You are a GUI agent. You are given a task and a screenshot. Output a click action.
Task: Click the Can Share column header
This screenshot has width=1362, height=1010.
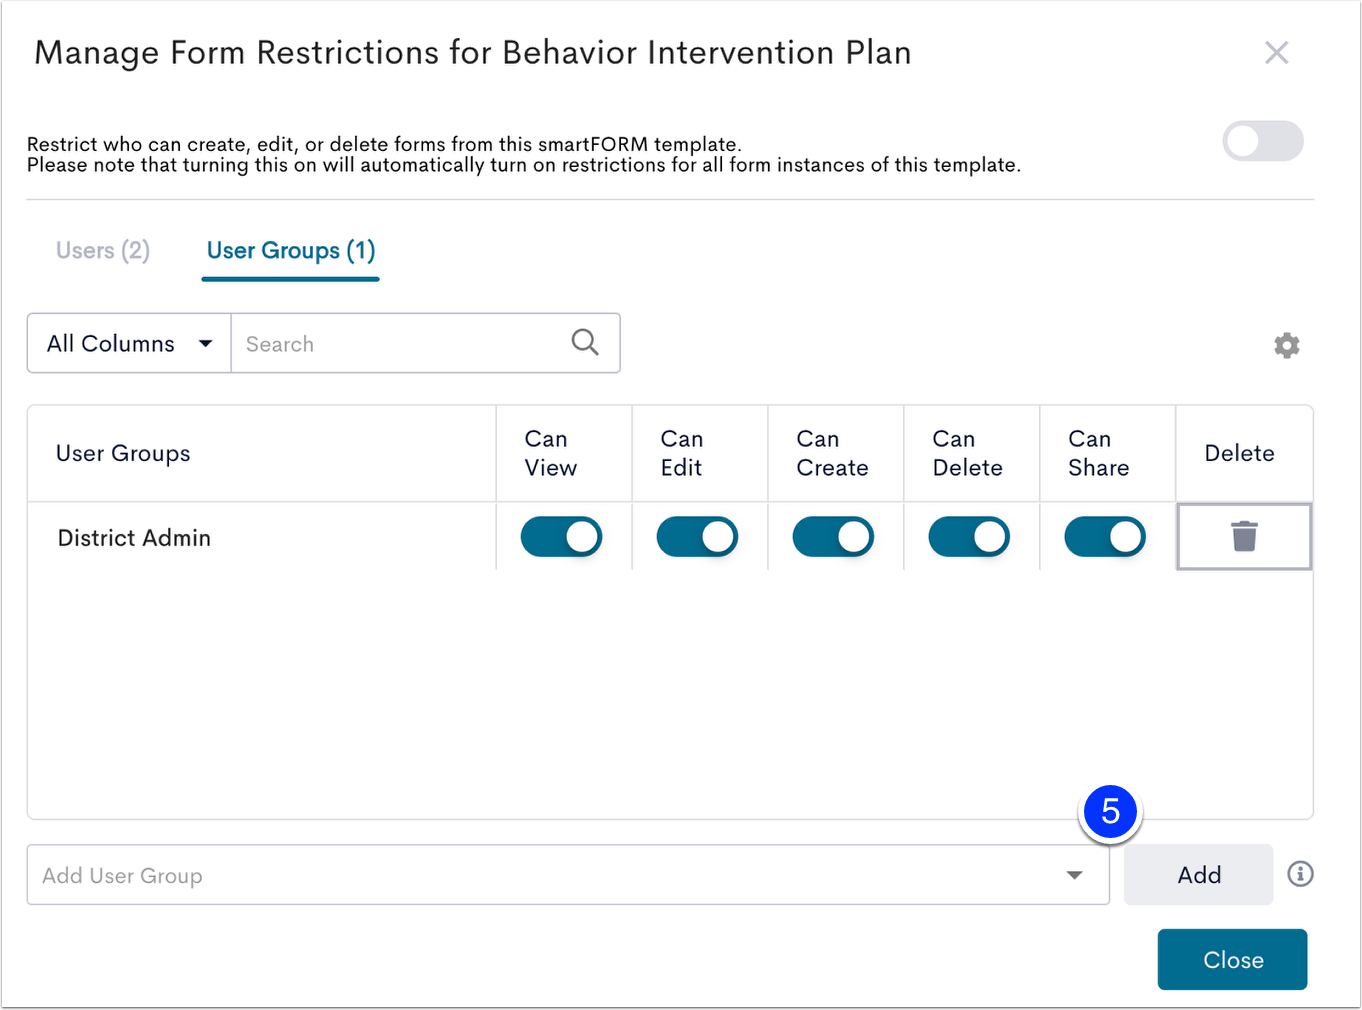1108,453
